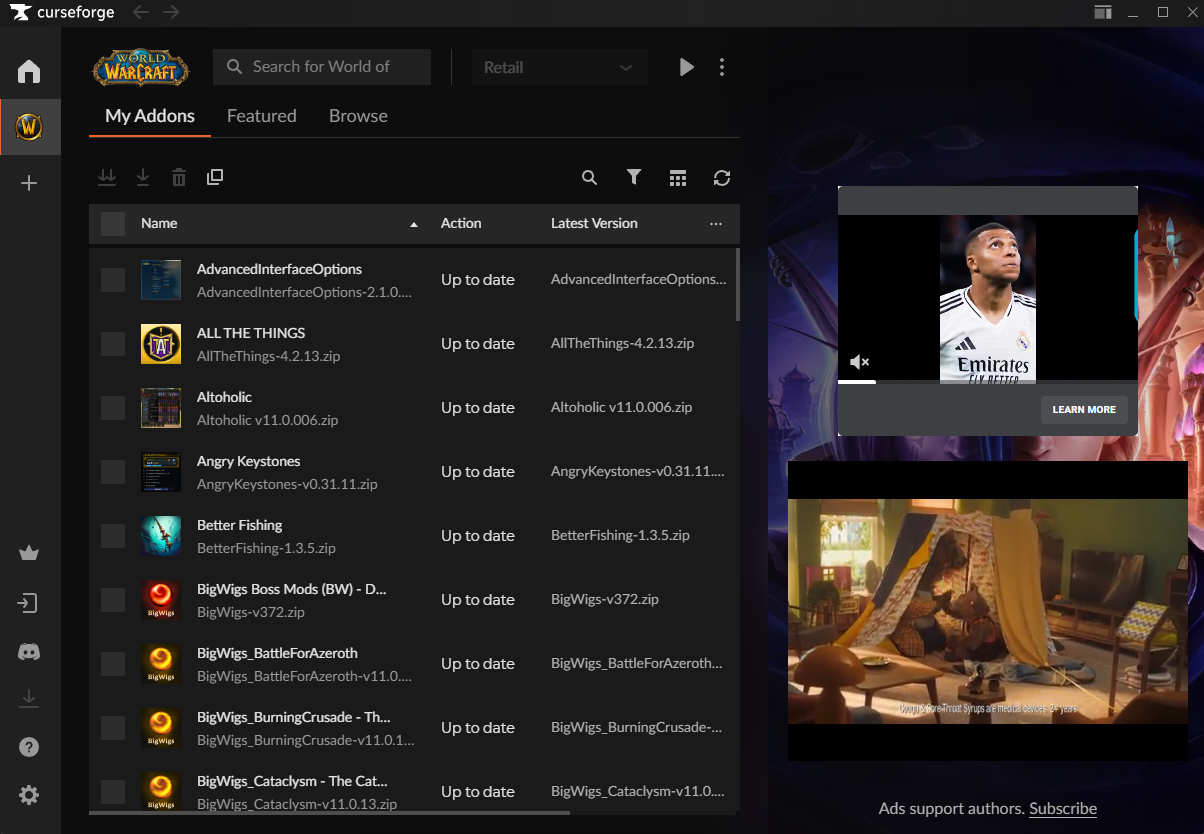Click the Angry Keystones addon name

(x=249, y=461)
